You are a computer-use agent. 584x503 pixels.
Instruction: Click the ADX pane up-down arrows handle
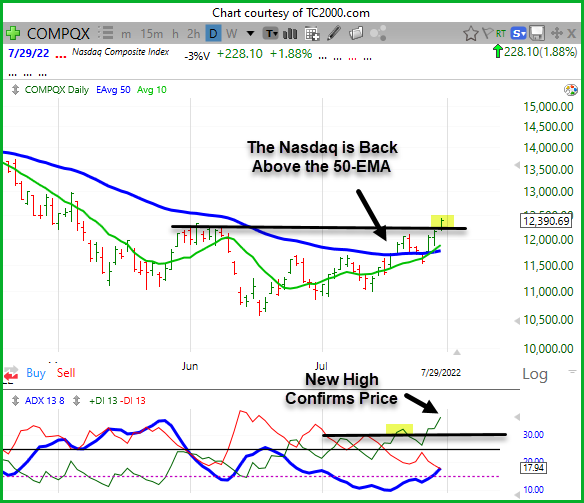pos(15,401)
